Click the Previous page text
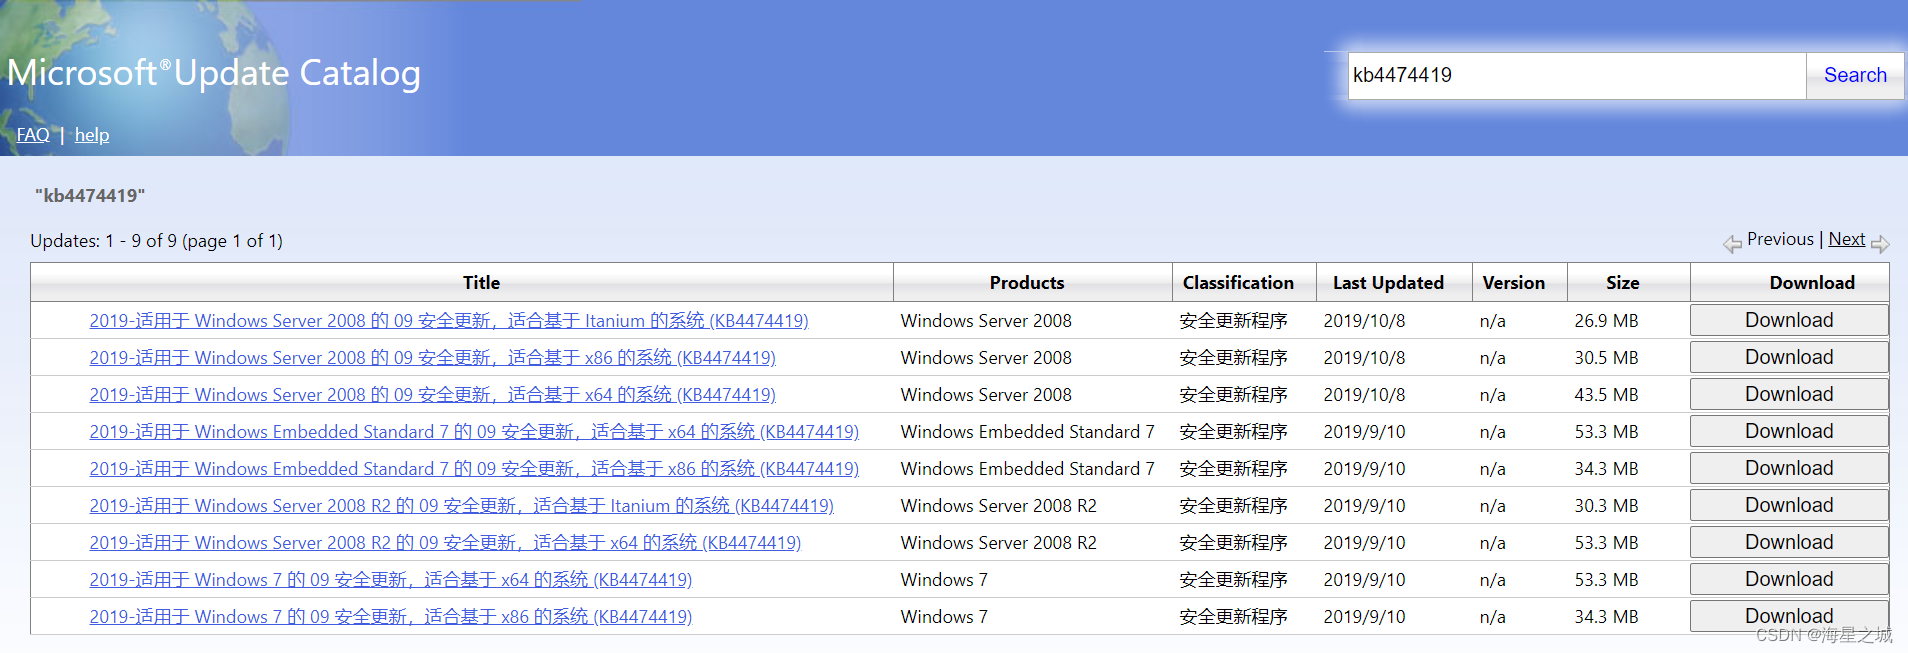The height and width of the screenshot is (653, 1908). (1780, 240)
